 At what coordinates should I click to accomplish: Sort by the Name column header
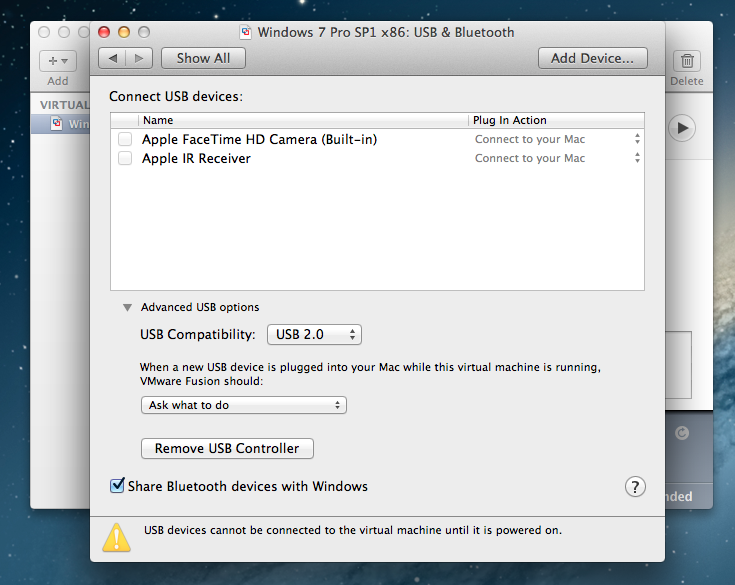[x=300, y=120]
